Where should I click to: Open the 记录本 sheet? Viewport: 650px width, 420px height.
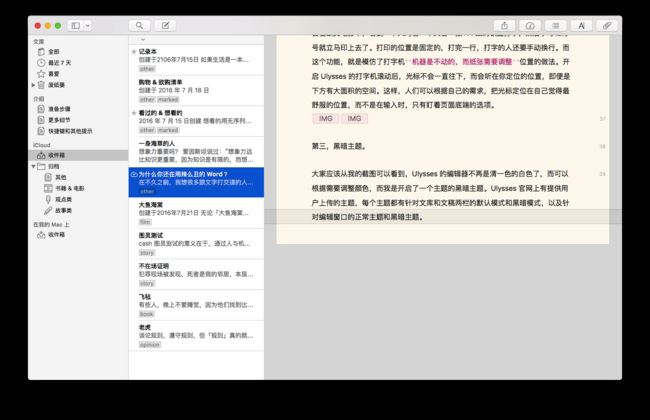pyautogui.click(x=196, y=60)
